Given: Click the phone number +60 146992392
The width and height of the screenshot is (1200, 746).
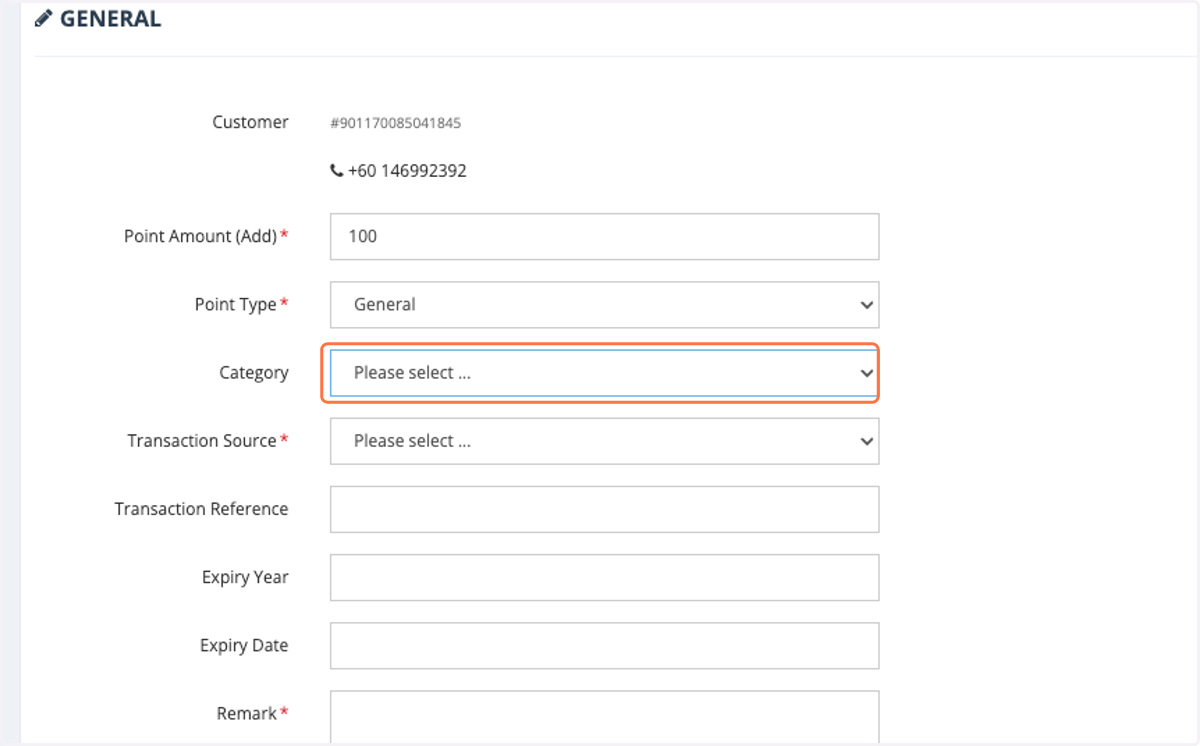Looking at the screenshot, I should (x=407, y=171).
